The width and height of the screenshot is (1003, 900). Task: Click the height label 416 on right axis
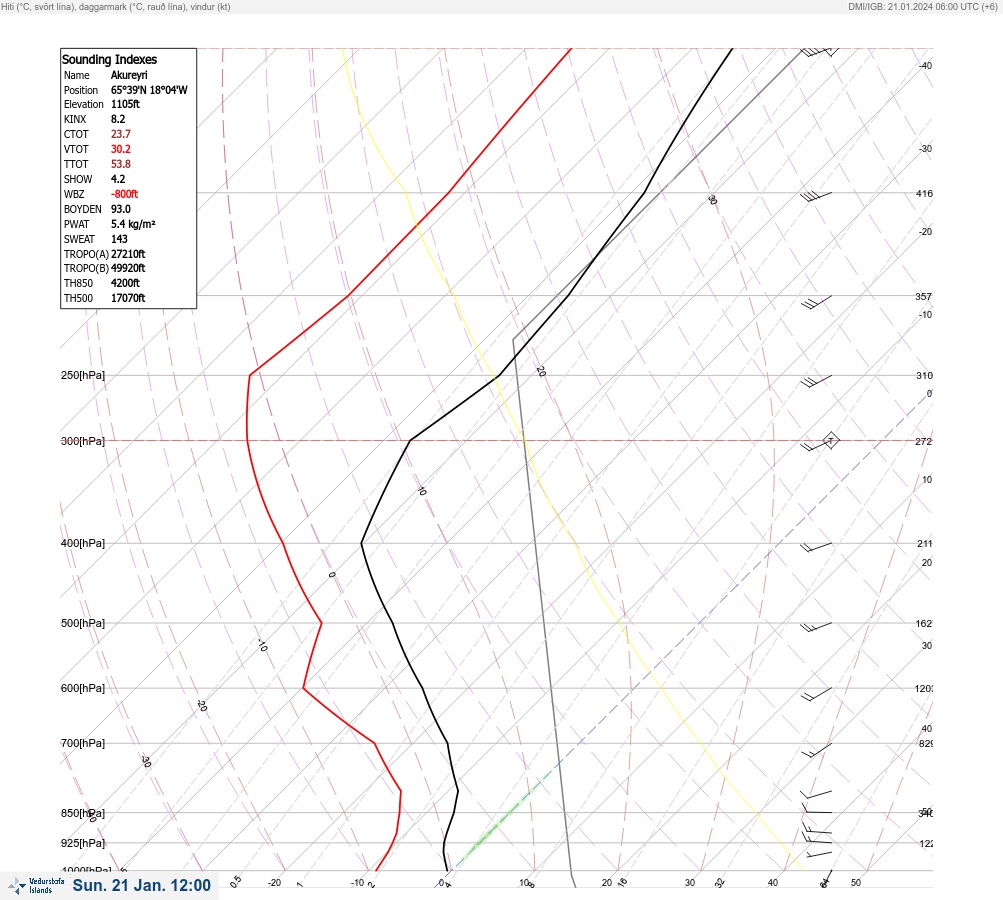pos(924,193)
